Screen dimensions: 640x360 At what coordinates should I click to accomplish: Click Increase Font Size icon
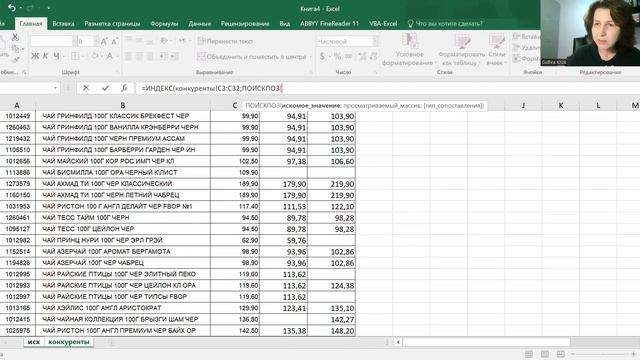pos(104,41)
